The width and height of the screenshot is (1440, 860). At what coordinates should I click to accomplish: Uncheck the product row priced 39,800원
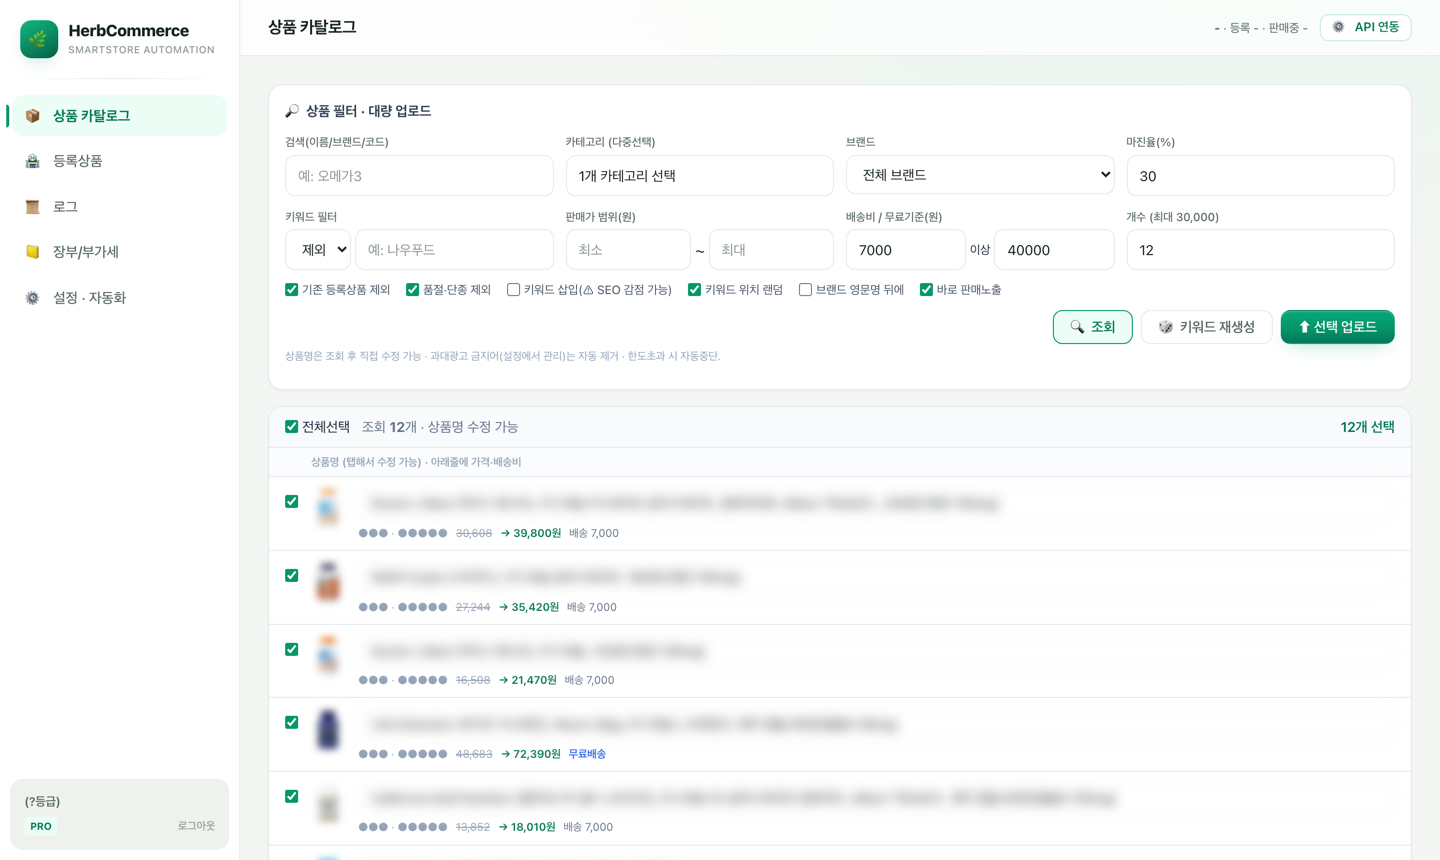coord(291,502)
